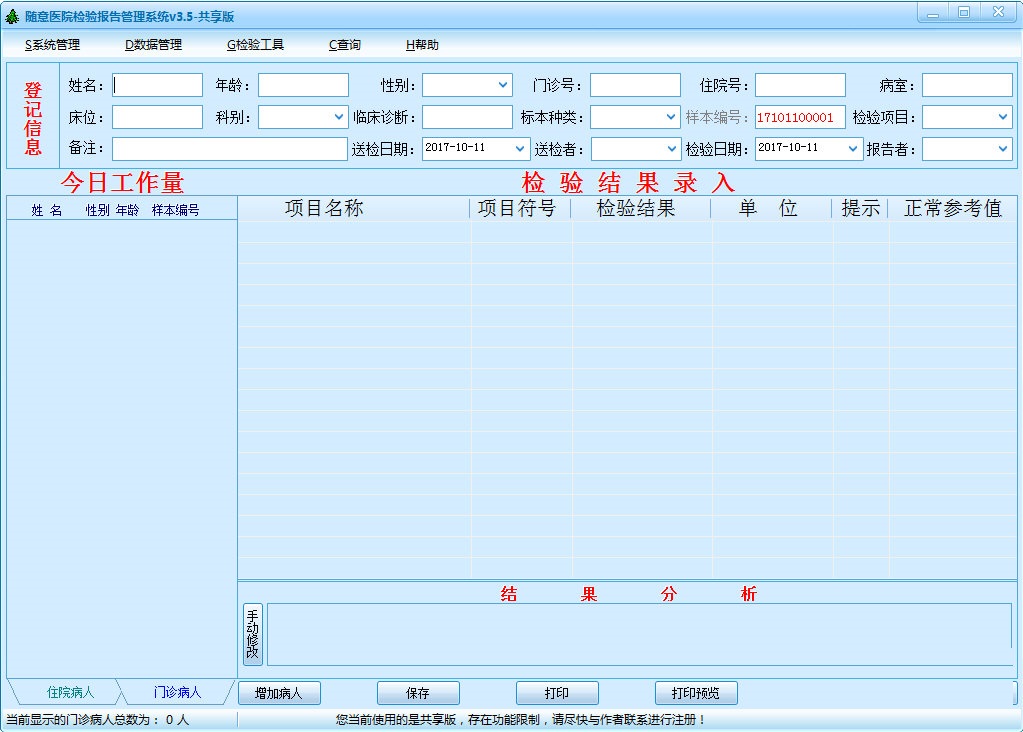This screenshot has width=1023, height=732.
Task: Click the 手动修改 vertical button
Action: click(x=252, y=634)
